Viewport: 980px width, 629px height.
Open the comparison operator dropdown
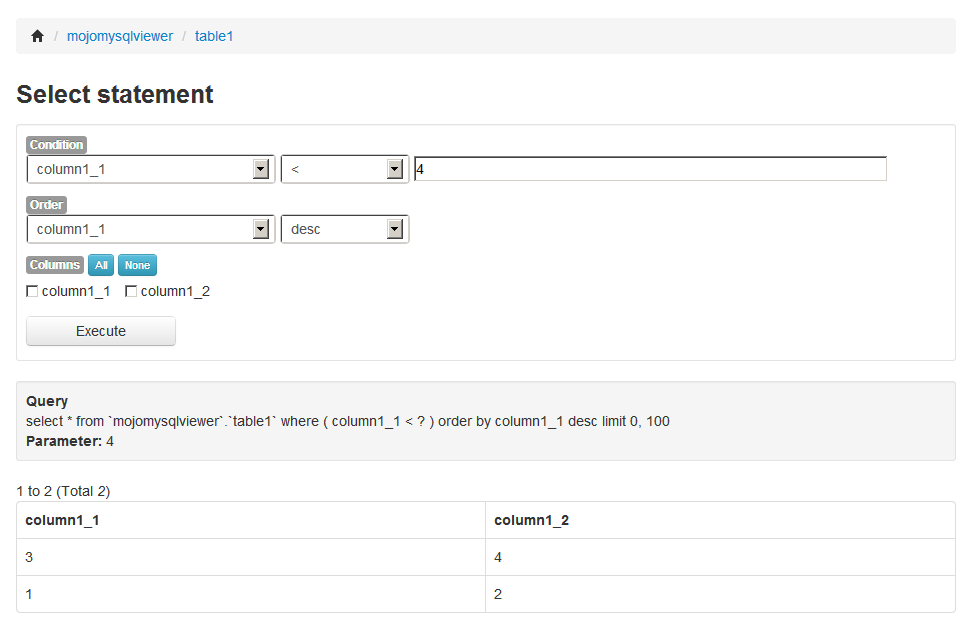coord(345,169)
